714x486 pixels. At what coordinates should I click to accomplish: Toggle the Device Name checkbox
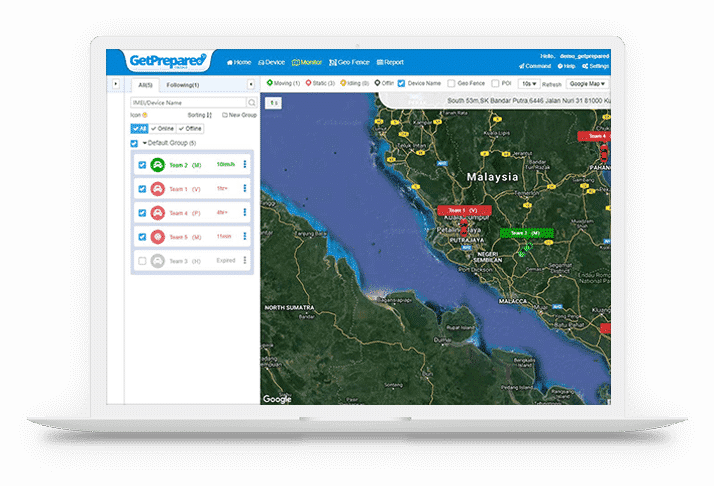pos(401,84)
